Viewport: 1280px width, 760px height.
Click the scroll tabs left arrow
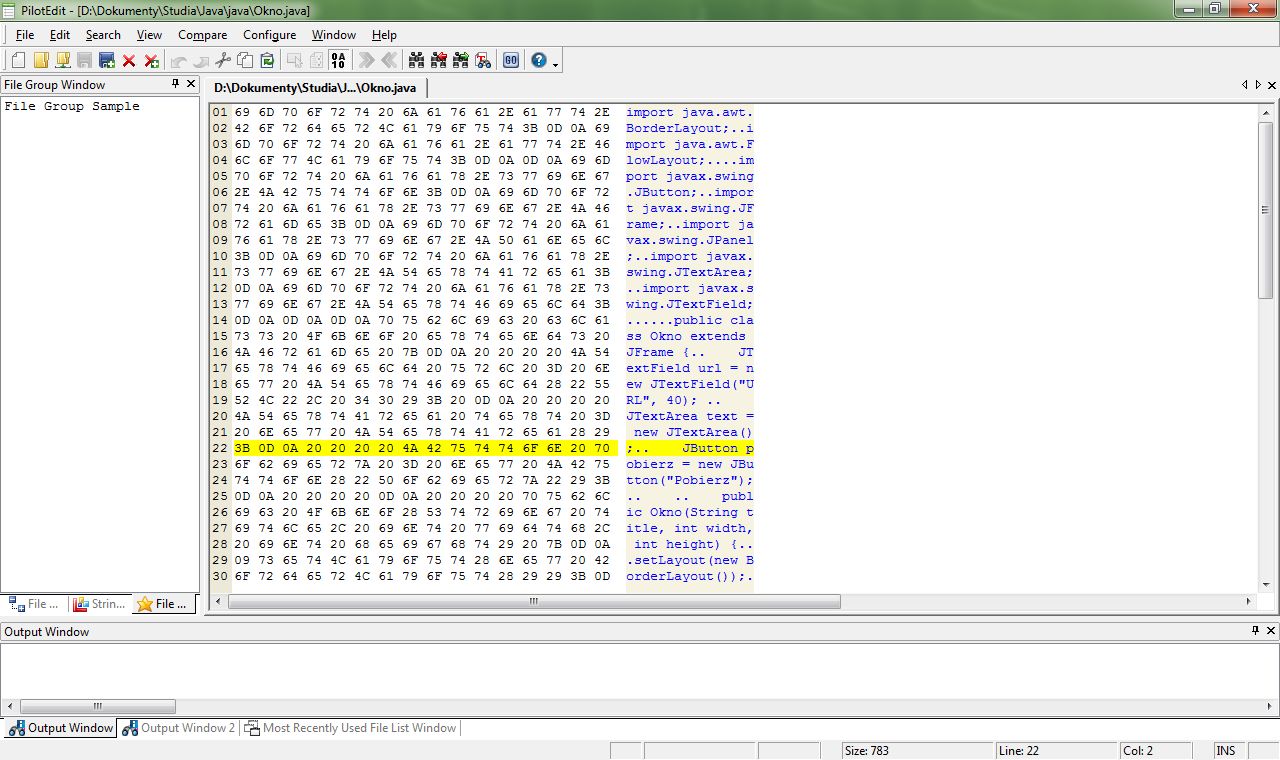pos(1245,85)
